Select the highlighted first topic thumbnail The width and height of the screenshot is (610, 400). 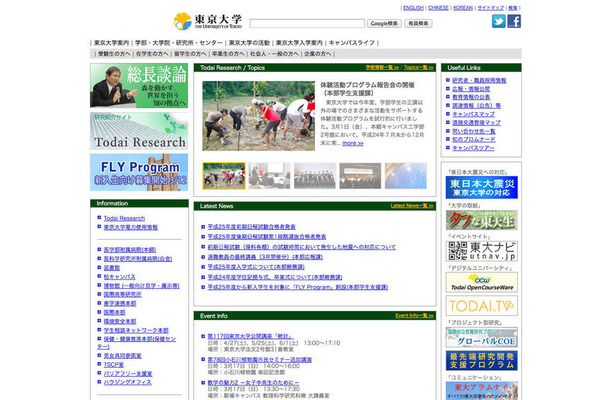point(224,176)
